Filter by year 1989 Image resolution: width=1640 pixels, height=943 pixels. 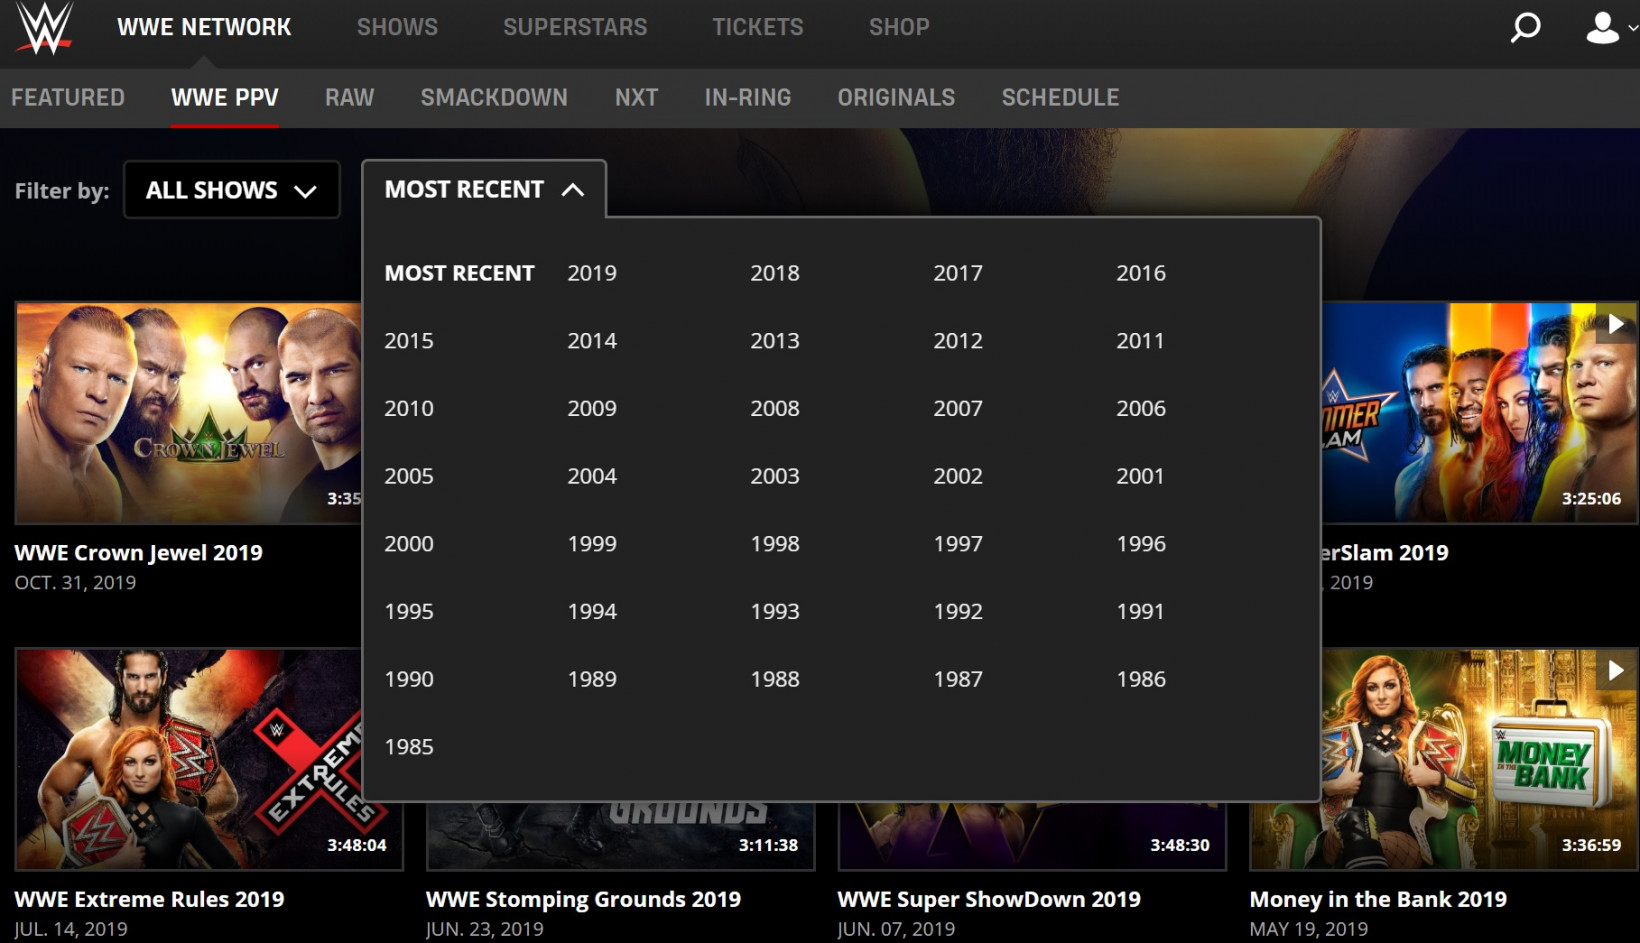[592, 679]
